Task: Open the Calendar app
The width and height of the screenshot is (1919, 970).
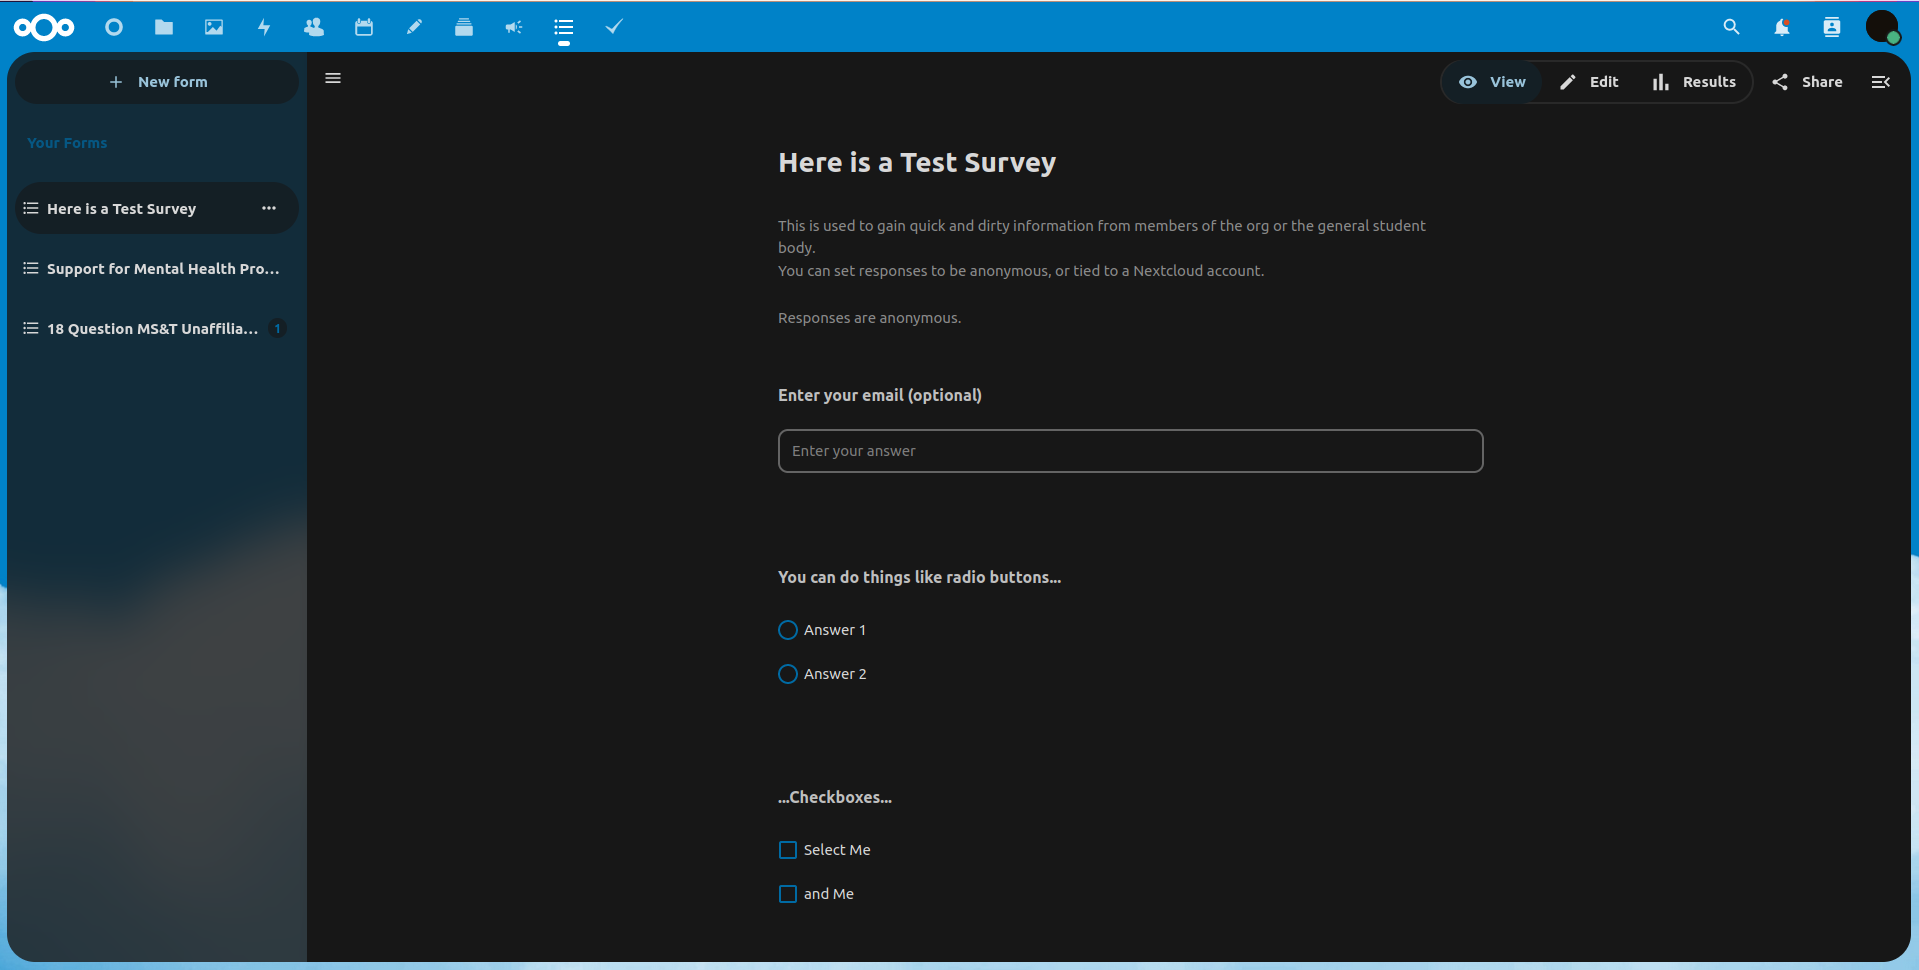Action: click(x=363, y=27)
